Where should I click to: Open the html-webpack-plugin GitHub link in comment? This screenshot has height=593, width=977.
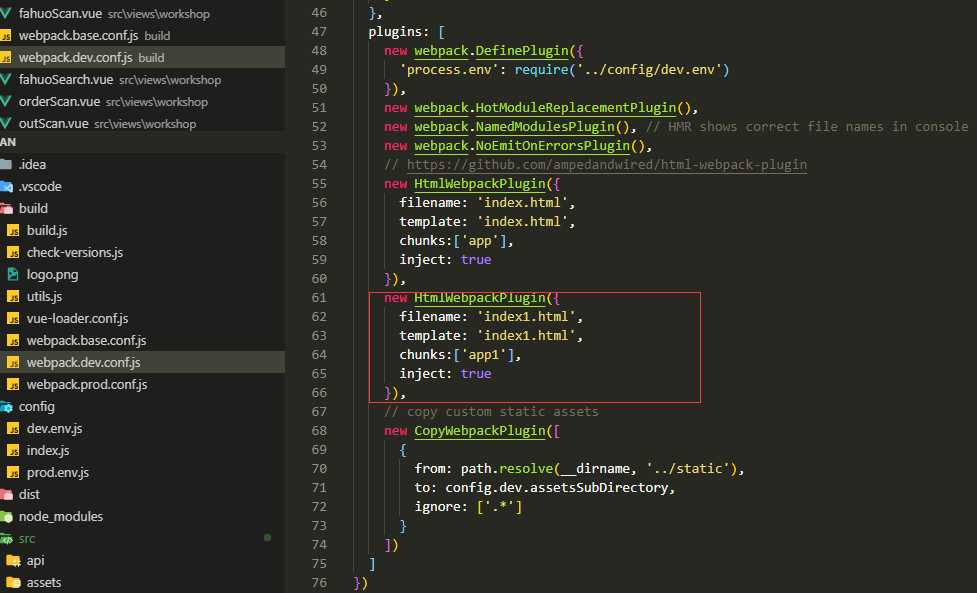[x=607, y=164]
